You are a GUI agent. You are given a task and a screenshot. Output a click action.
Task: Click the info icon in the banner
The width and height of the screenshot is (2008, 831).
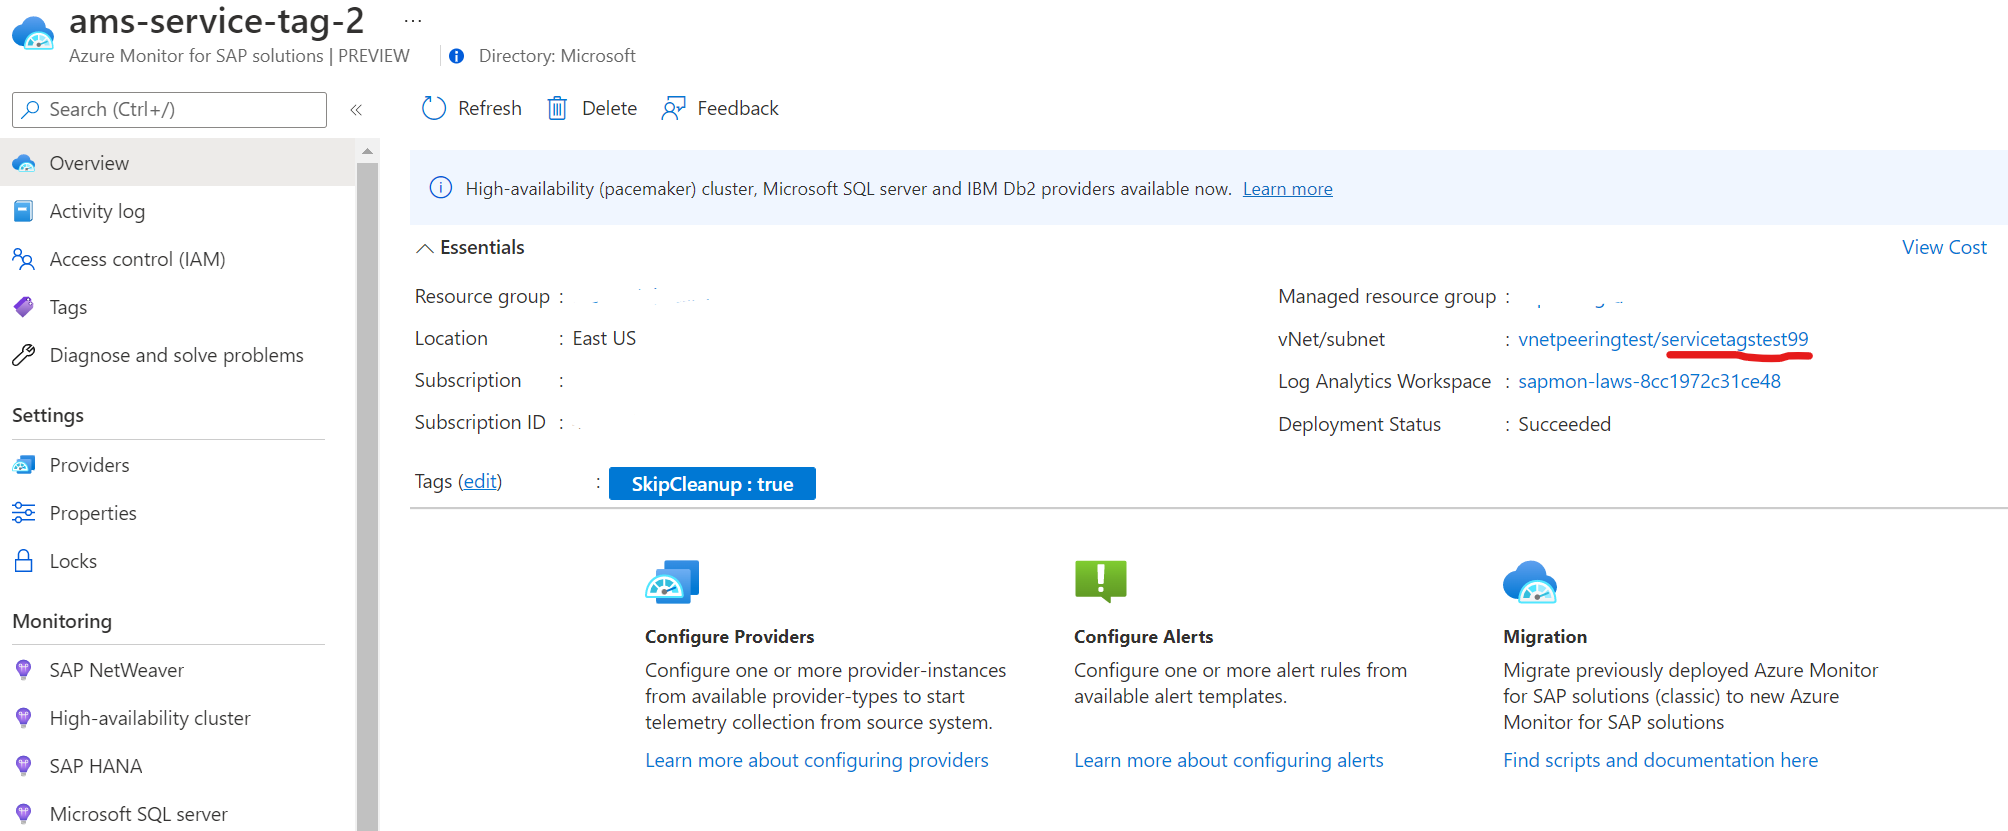440,188
